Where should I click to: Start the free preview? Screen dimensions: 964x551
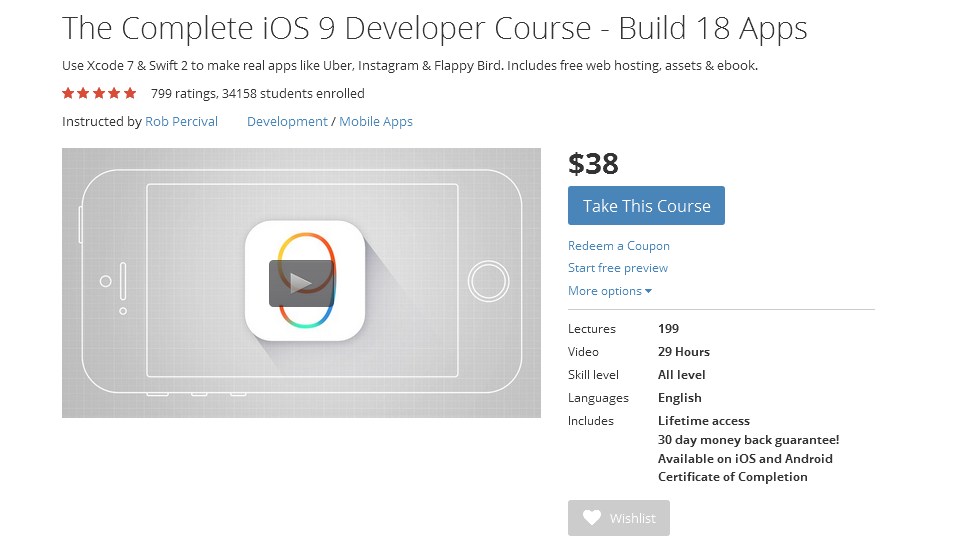click(618, 268)
